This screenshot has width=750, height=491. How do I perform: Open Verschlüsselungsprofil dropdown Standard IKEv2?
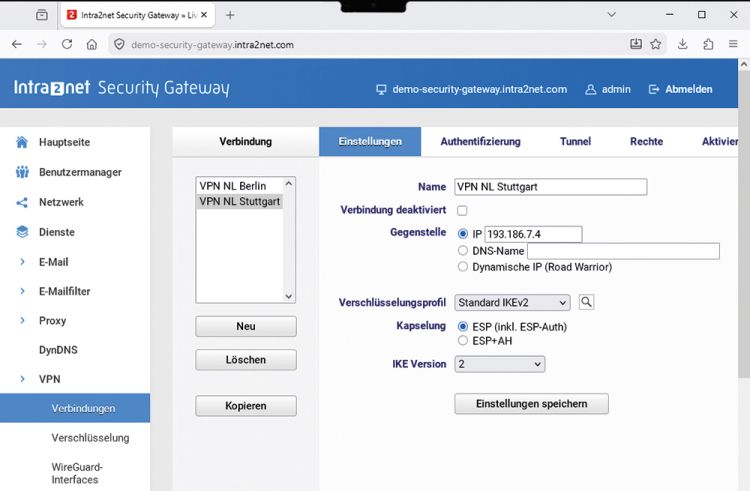(x=512, y=303)
